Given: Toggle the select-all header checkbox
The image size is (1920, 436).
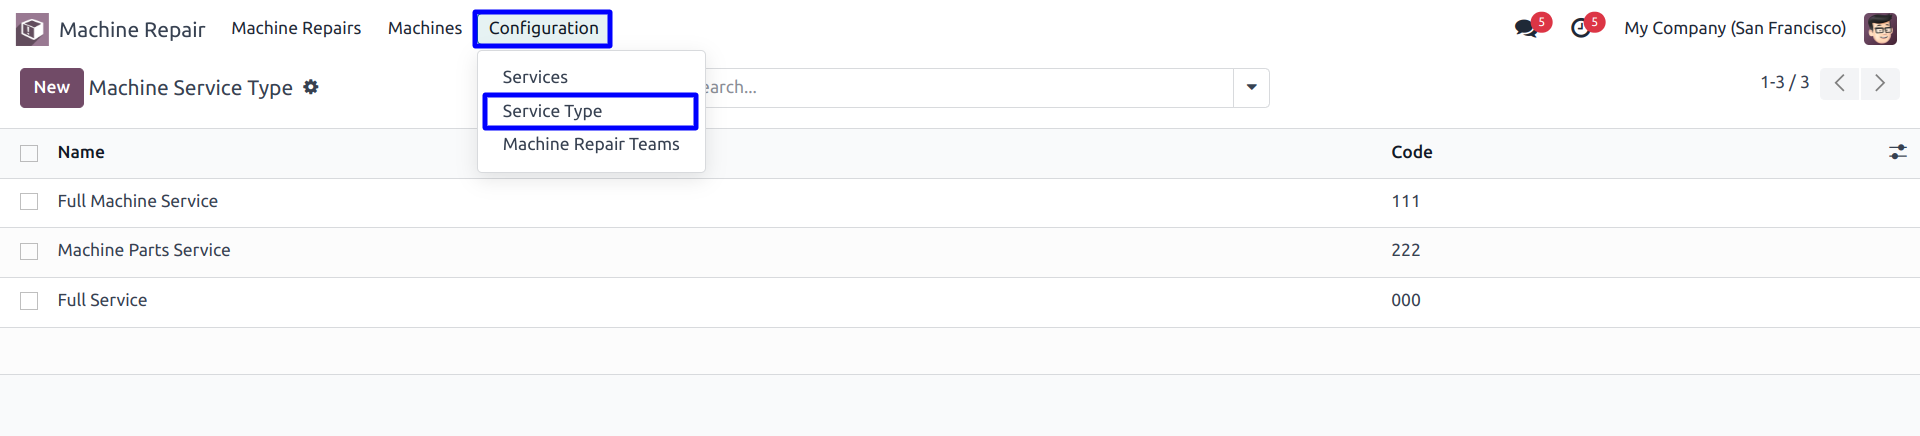Looking at the screenshot, I should tap(29, 153).
